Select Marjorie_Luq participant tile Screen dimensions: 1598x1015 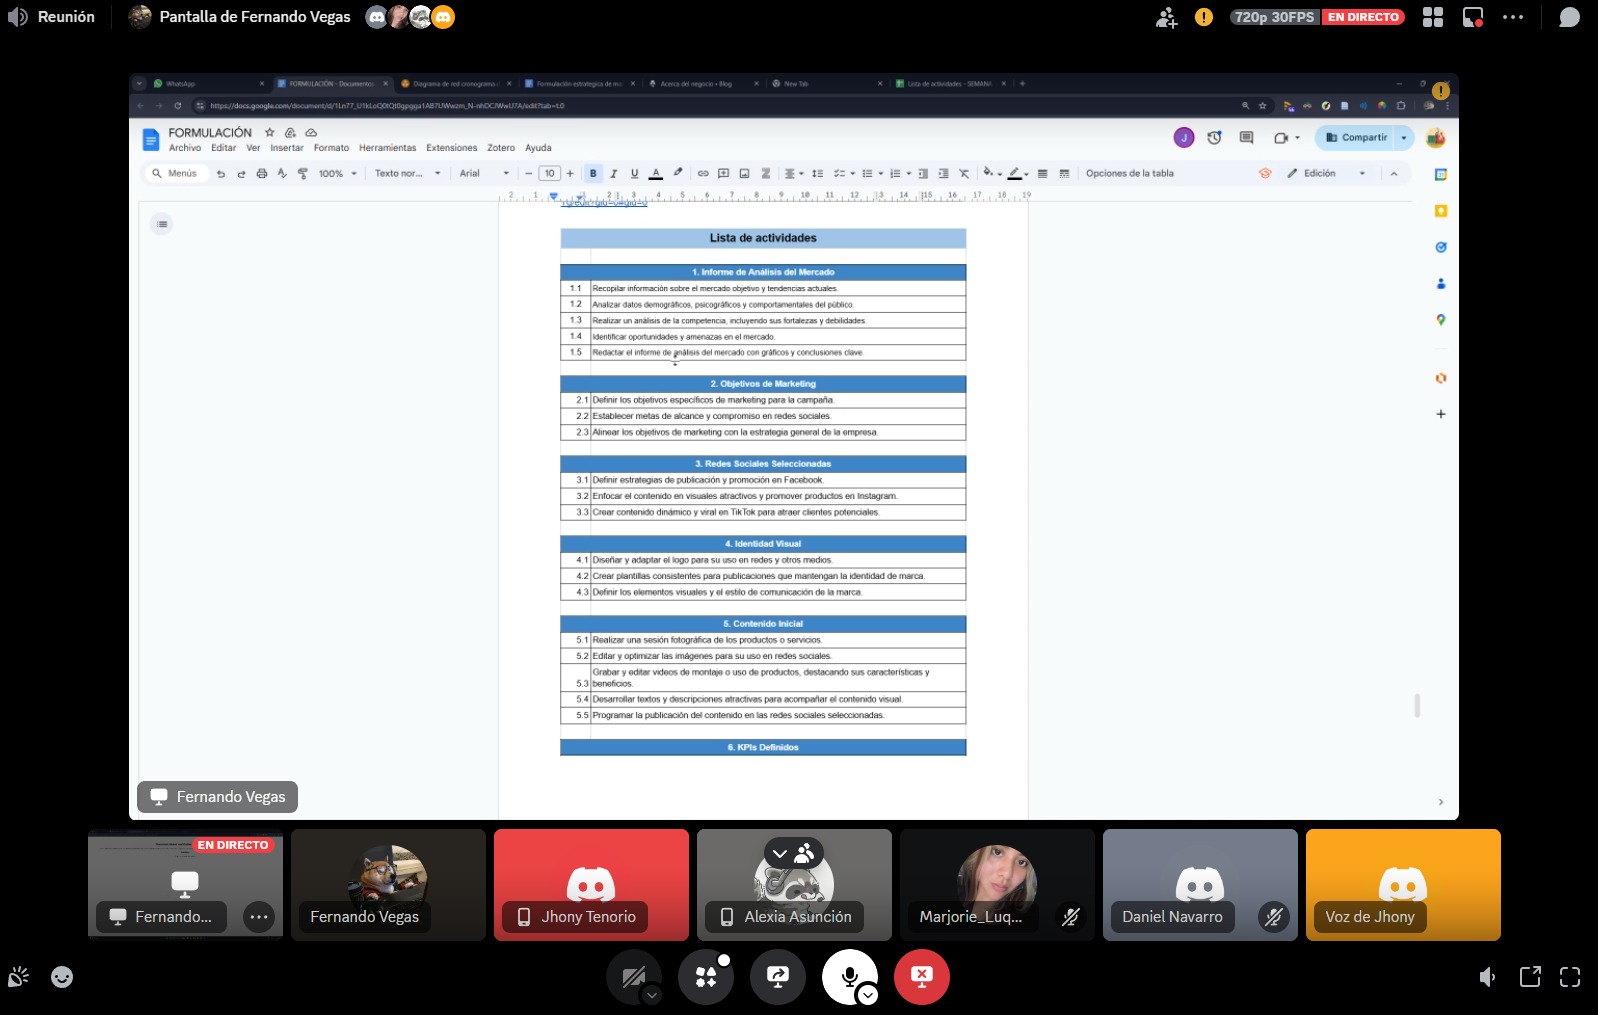point(997,885)
